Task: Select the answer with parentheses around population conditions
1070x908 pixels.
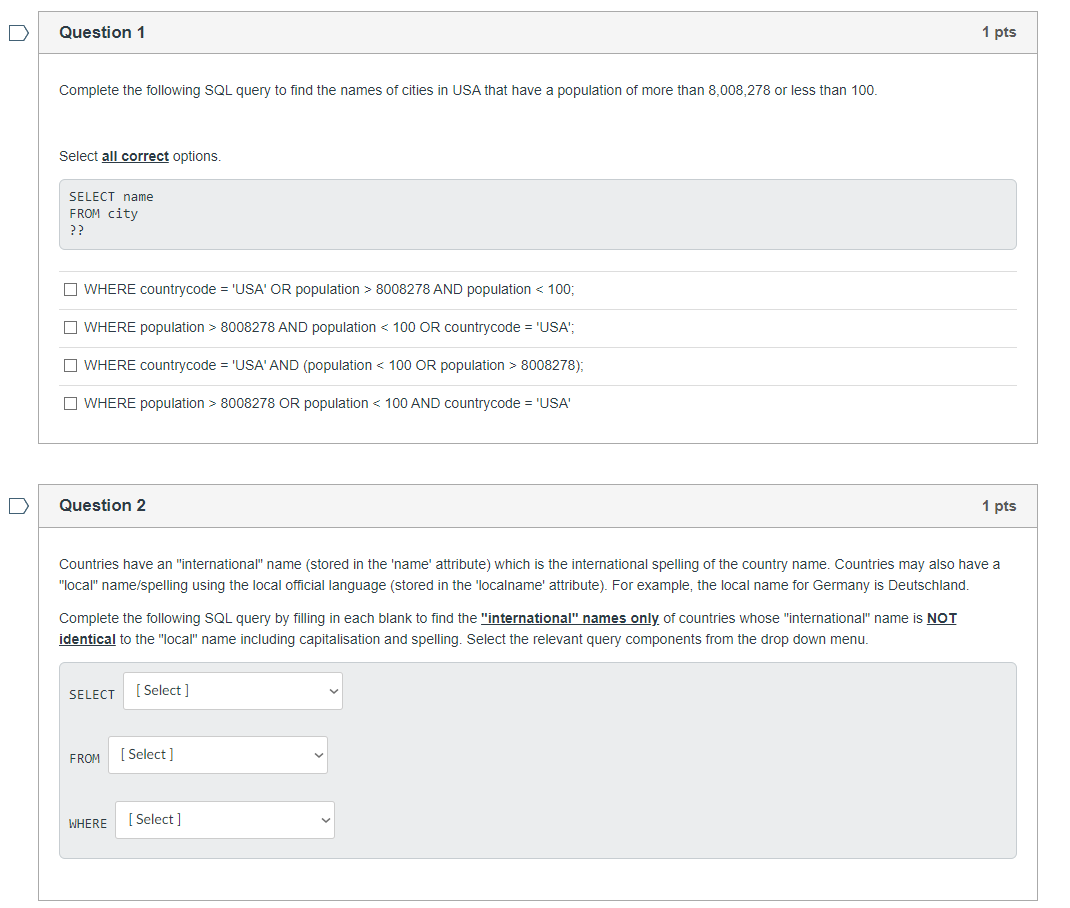Action: coord(70,365)
